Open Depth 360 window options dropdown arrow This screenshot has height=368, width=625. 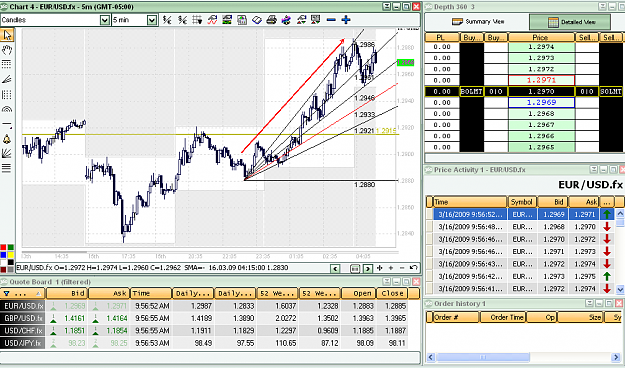602,6
